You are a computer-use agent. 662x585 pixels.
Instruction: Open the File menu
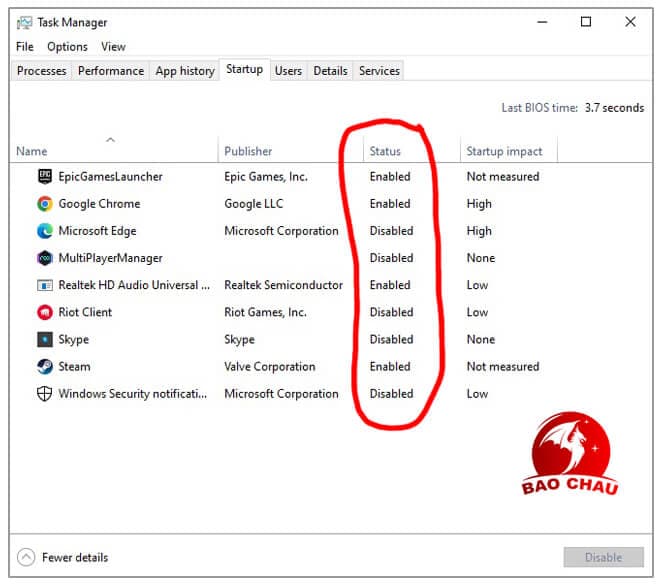click(24, 46)
